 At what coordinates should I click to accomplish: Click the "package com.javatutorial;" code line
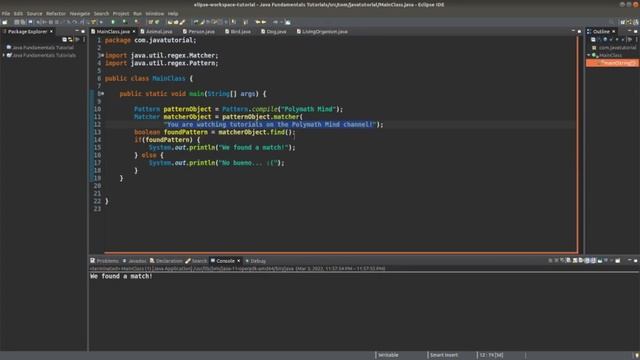tap(151, 40)
